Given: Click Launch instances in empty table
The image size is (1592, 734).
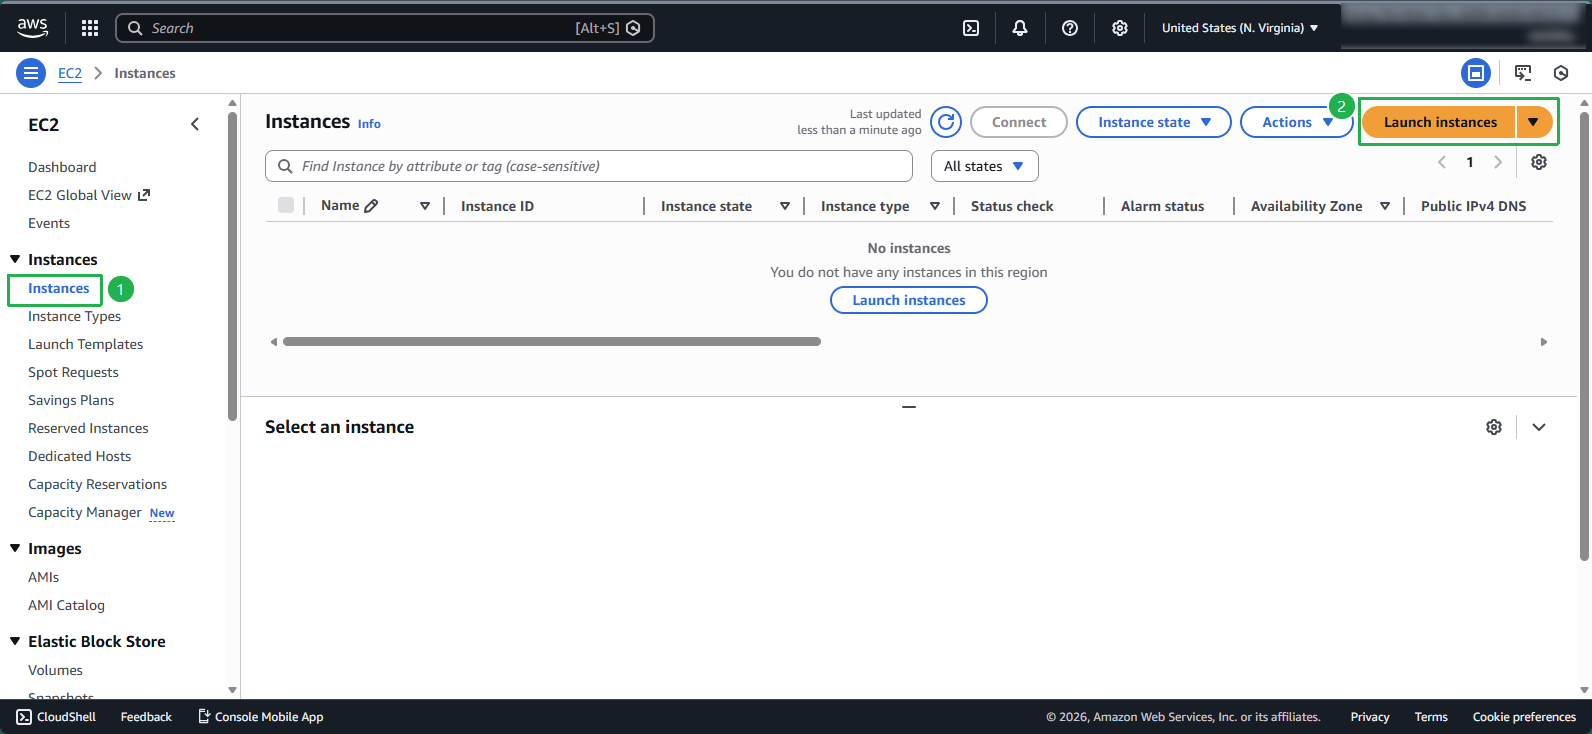Looking at the screenshot, I should [x=909, y=300].
